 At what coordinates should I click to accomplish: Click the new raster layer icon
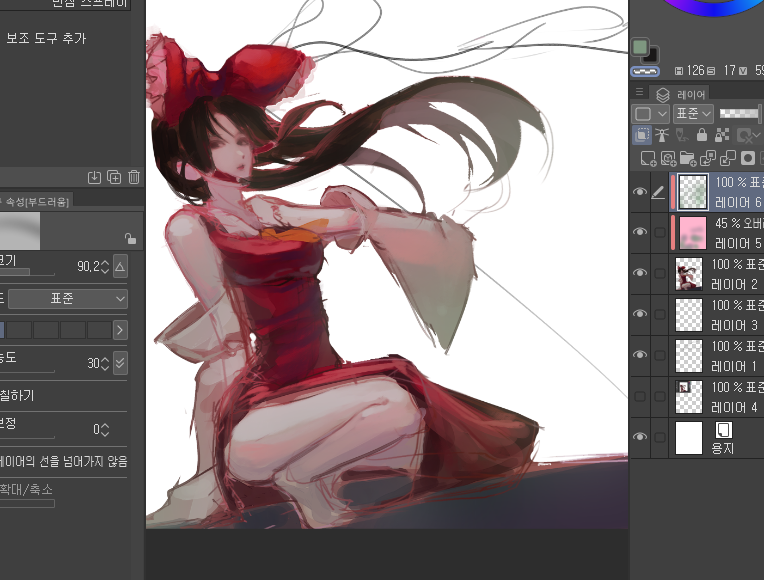tap(648, 158)
